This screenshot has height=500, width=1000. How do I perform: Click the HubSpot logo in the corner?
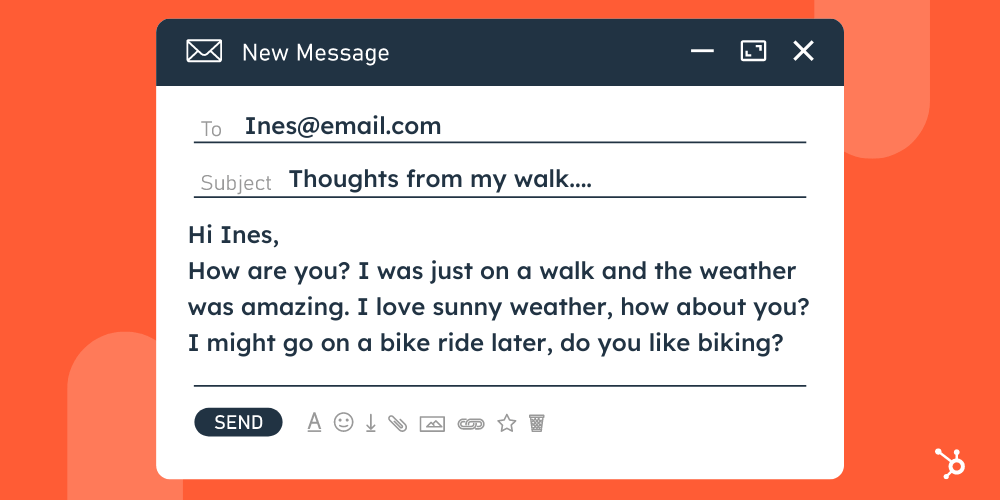click(x=949, y=464)
